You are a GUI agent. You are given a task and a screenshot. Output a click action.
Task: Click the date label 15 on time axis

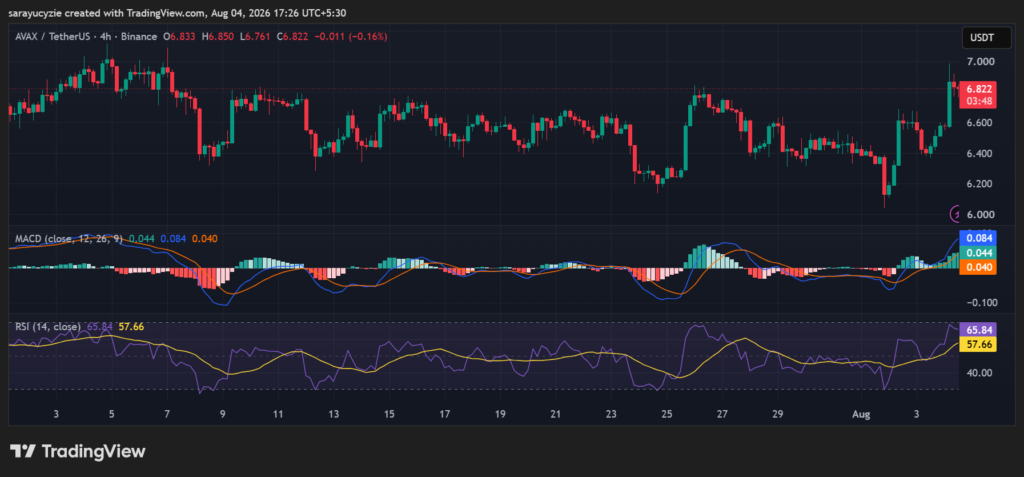tap(389, 414)
